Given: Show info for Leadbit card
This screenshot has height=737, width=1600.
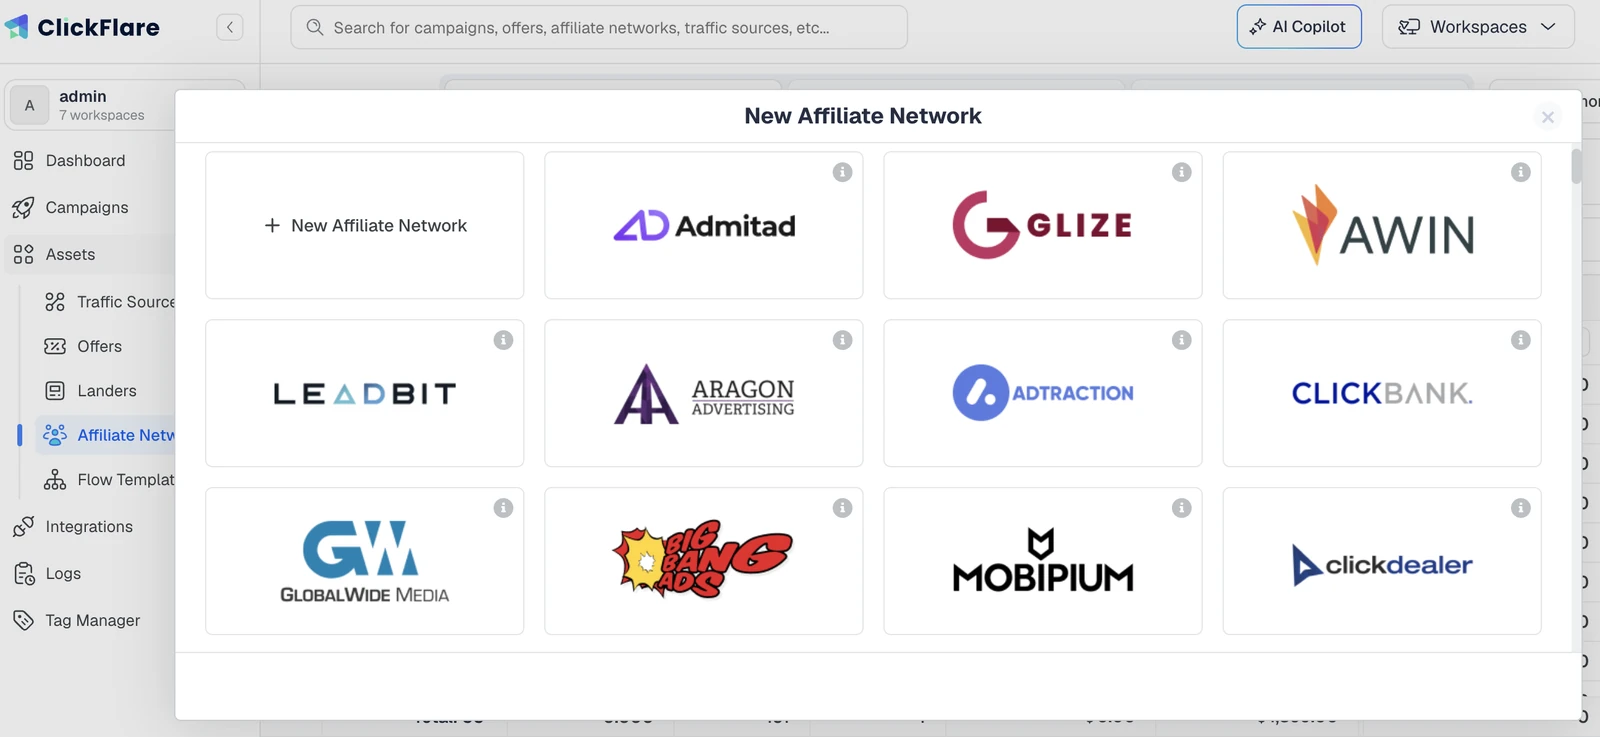Looking at the screenshot, I should point(504,340).
